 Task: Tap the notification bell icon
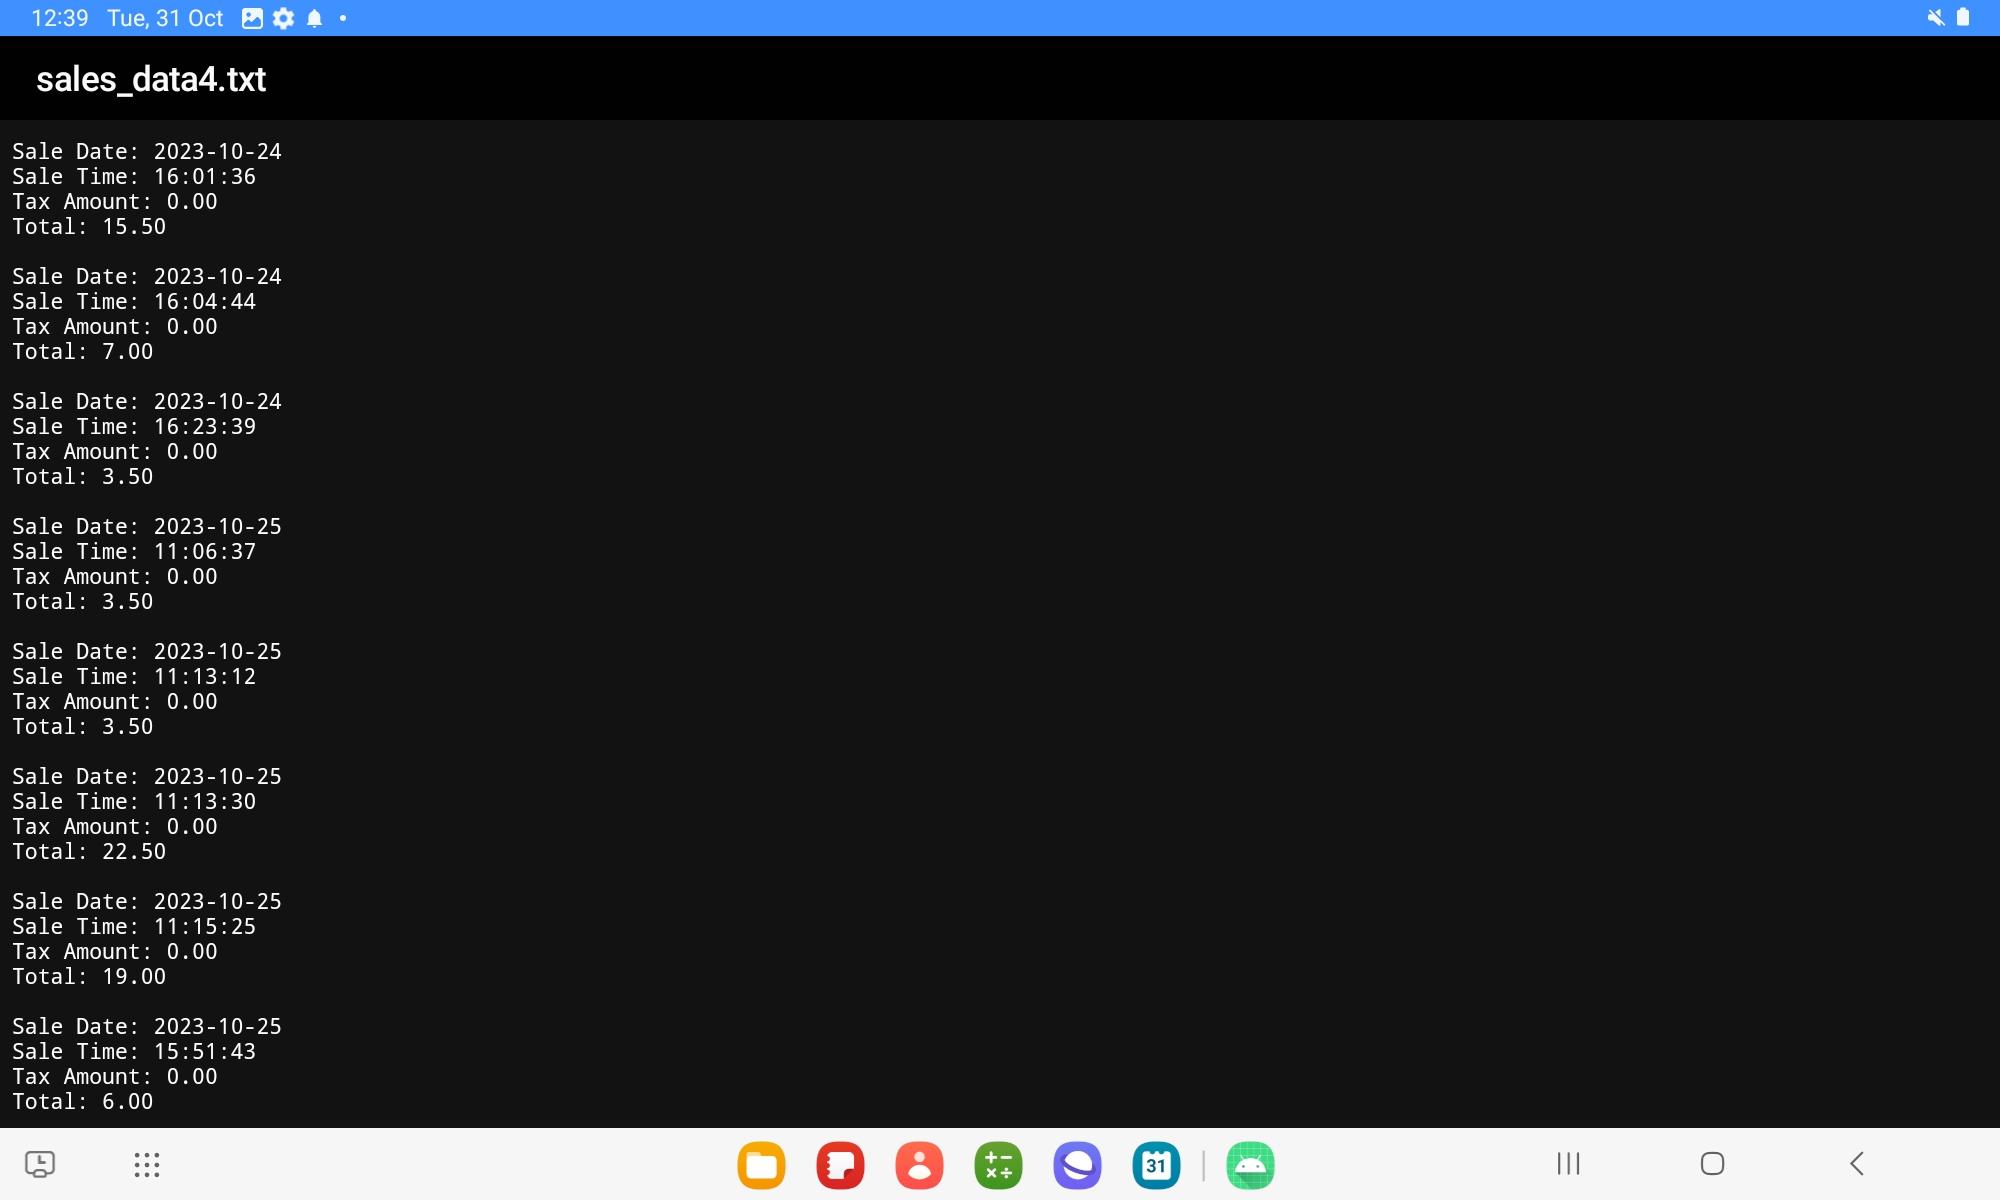pos(314,18)
